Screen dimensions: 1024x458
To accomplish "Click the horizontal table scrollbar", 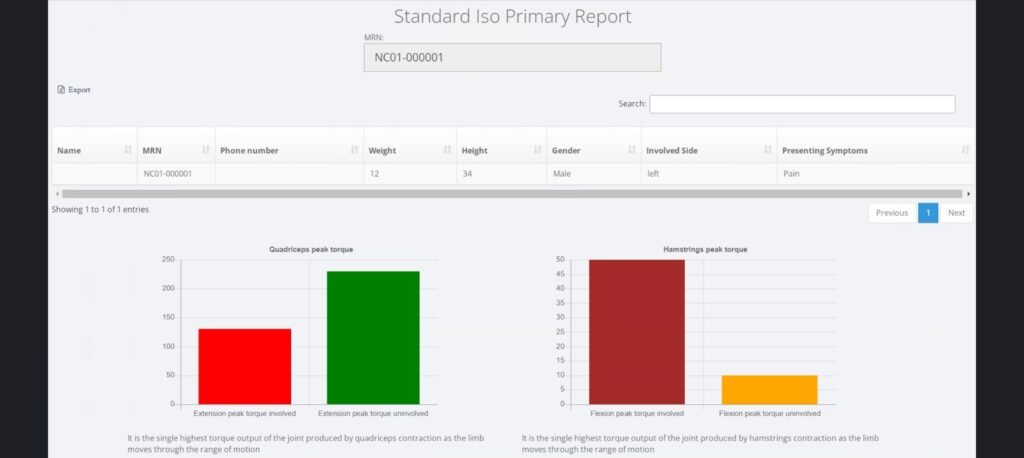I will click(x=512, y=194).
